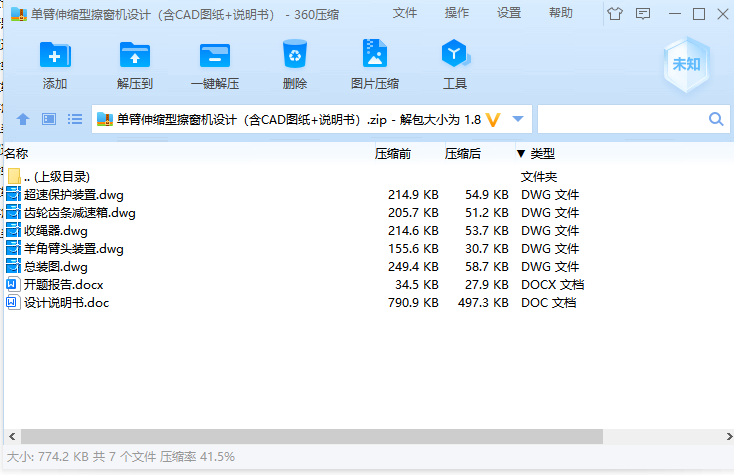Select the file name 超速保护装置.dwg

(74, 195)
